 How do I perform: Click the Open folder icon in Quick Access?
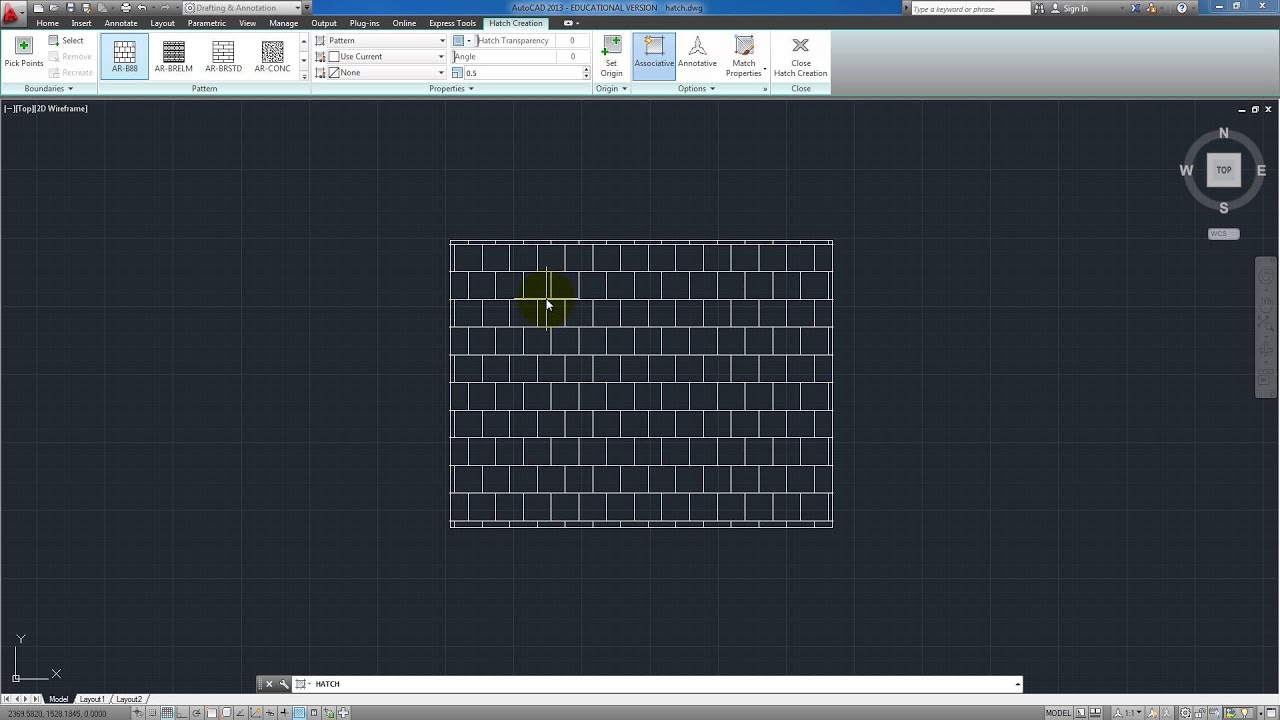click(55, 8)
